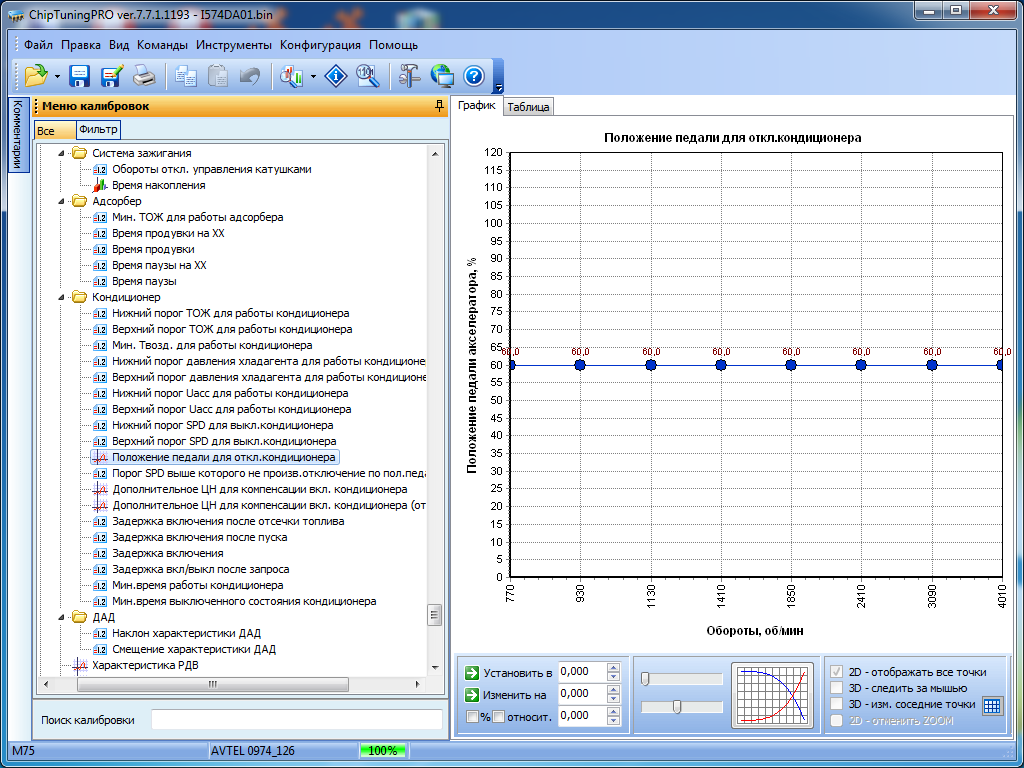Viewport: 1024px width, 768px height.
Task: Click the Поиск калибровки search field
Action: pos(296,720)
